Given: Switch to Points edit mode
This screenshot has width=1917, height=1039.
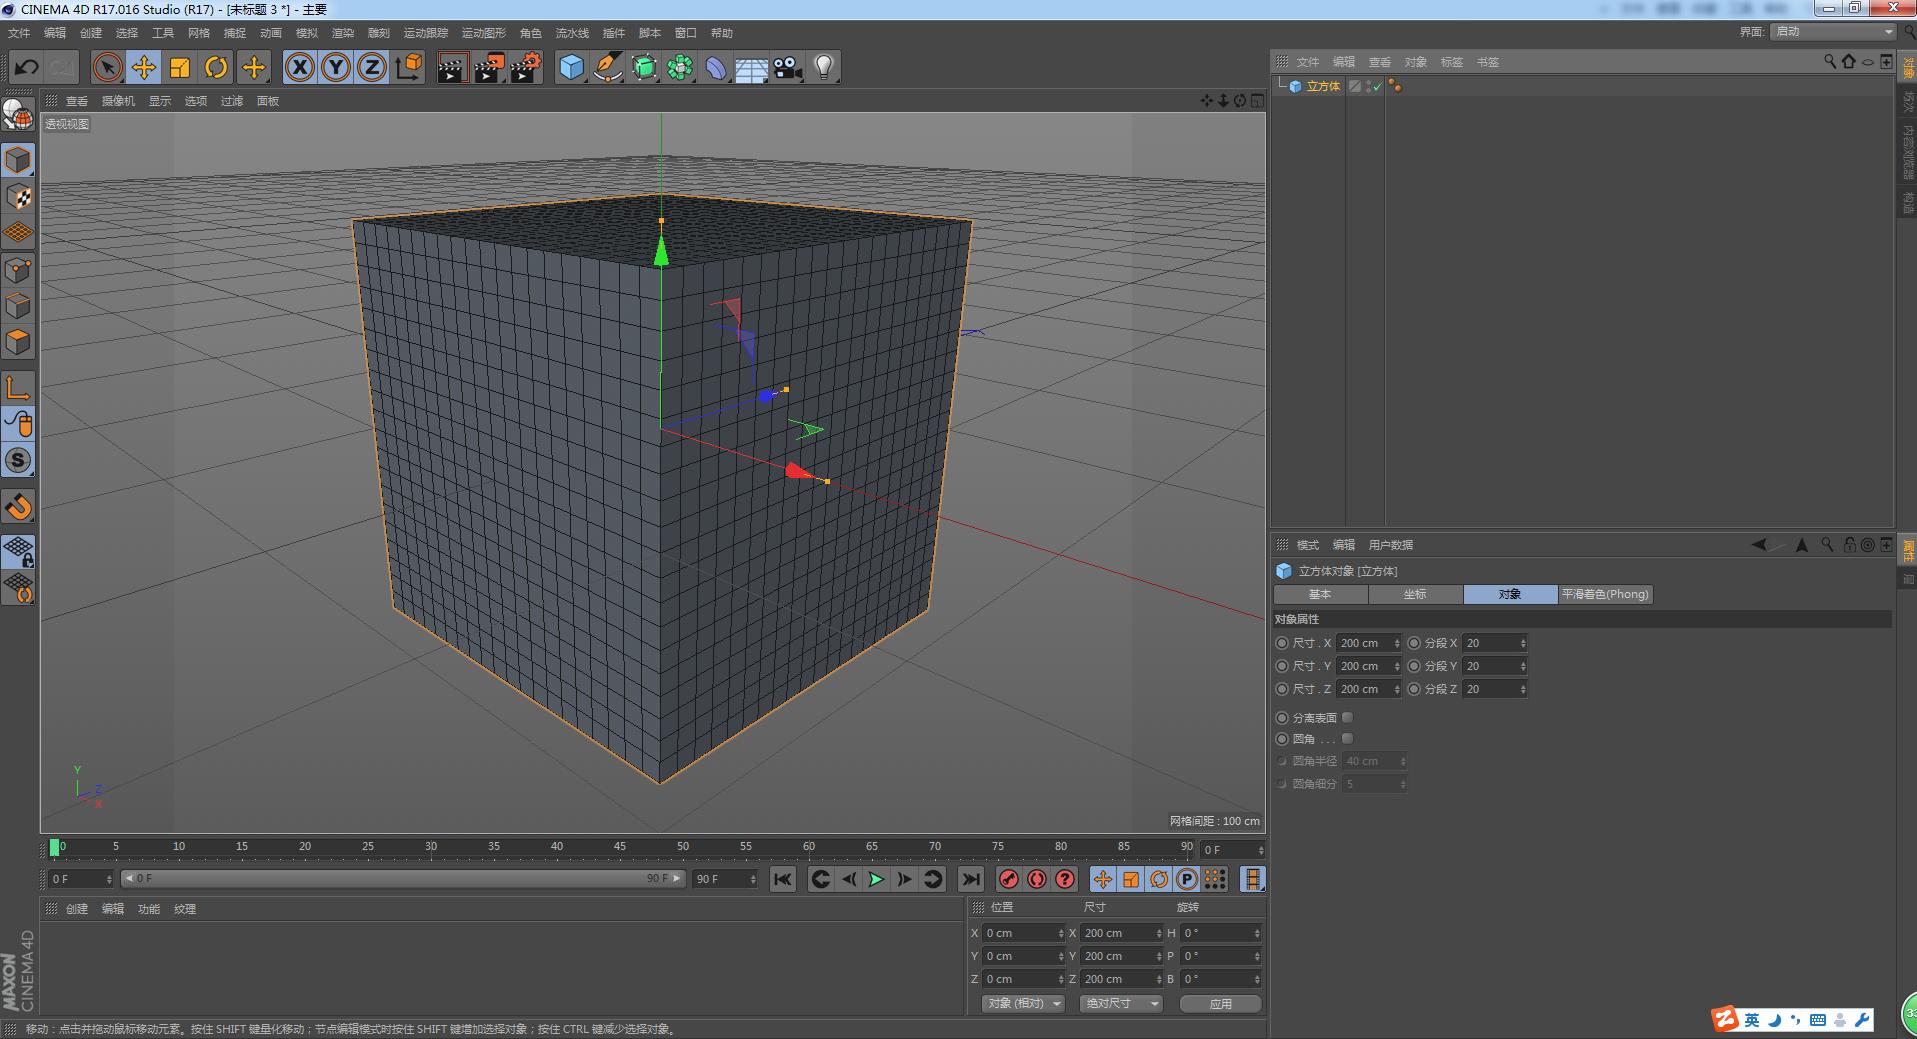Looking at the screenshot, I should click(18, 268).
